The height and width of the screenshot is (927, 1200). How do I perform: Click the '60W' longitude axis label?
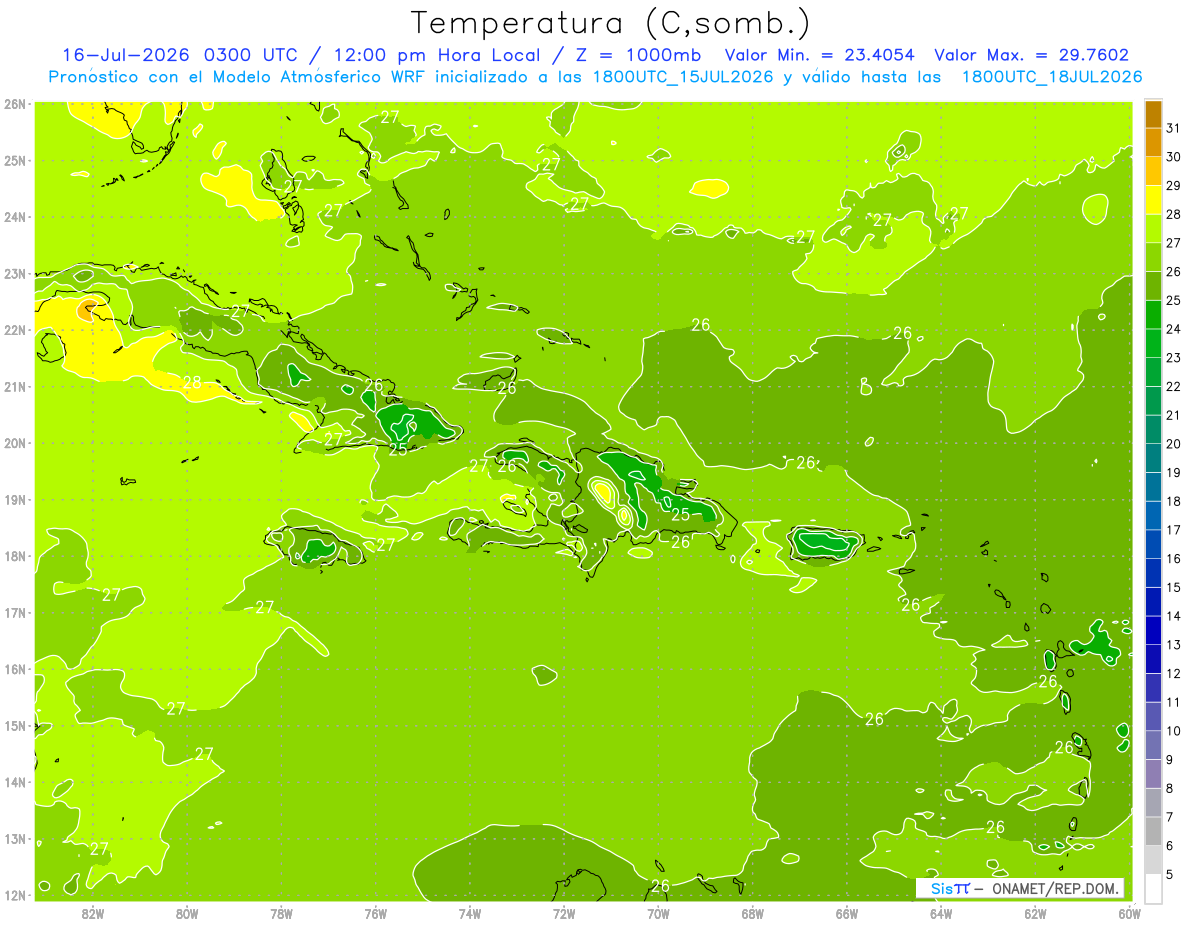tap(1130, 913)
